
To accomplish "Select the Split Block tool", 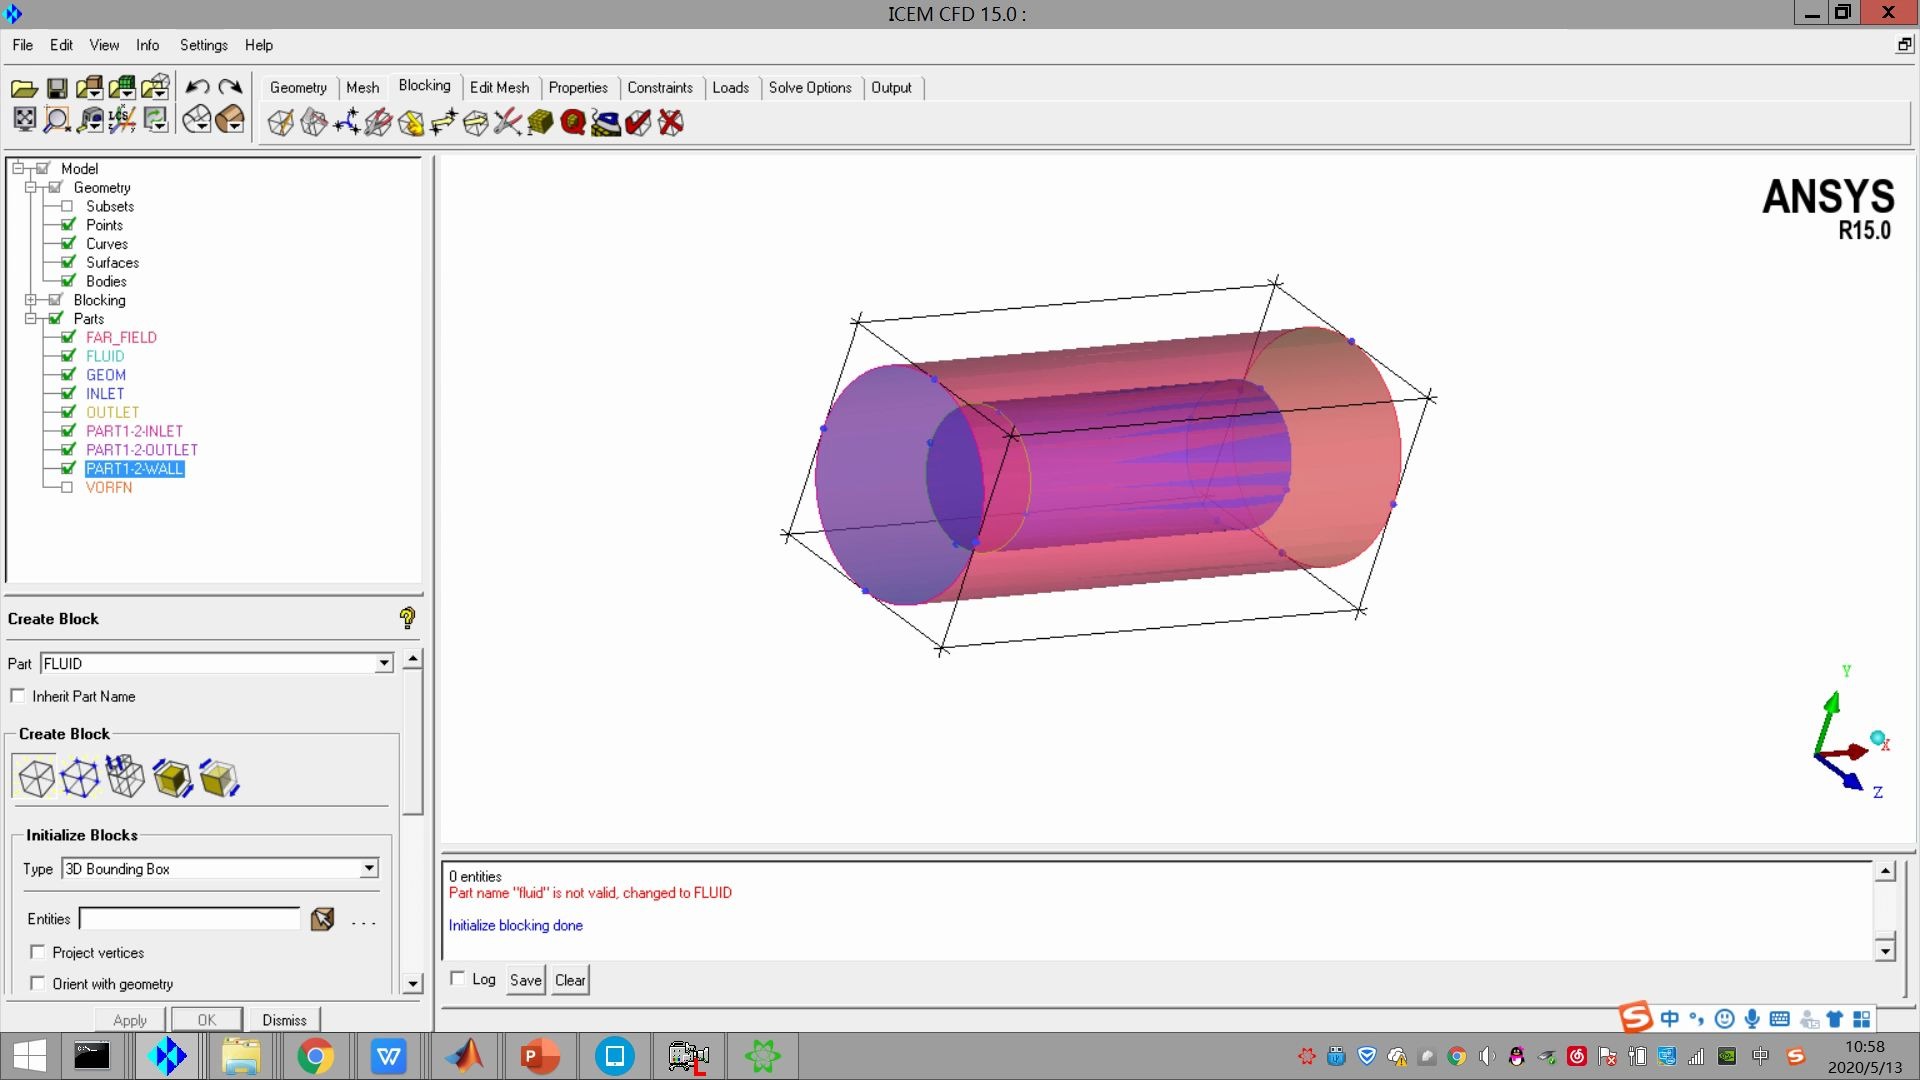I will point(314,123).
